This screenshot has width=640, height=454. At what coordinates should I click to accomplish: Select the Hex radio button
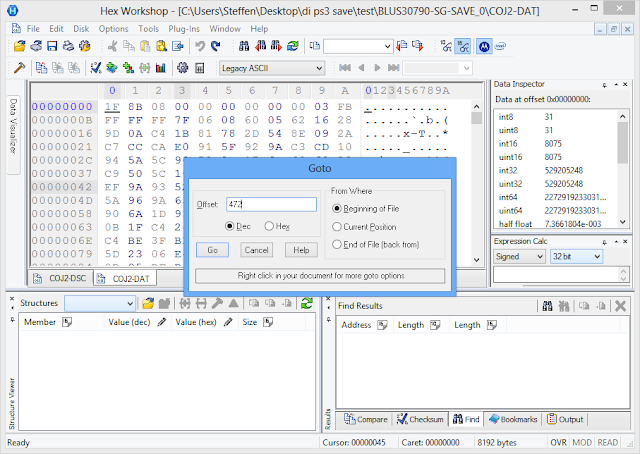(x=270, y=227)
